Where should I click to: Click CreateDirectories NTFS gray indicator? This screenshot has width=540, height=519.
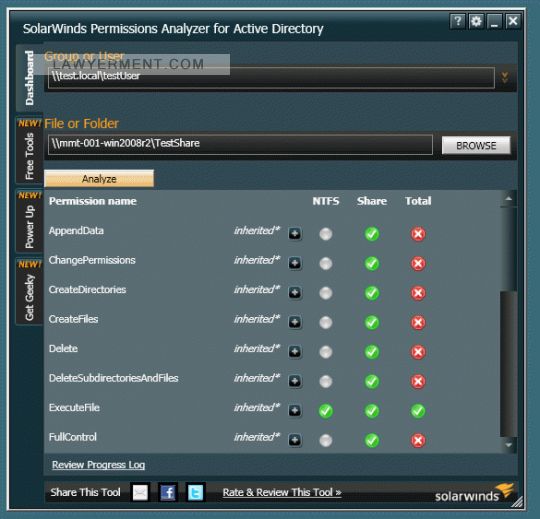coord(325,293)
